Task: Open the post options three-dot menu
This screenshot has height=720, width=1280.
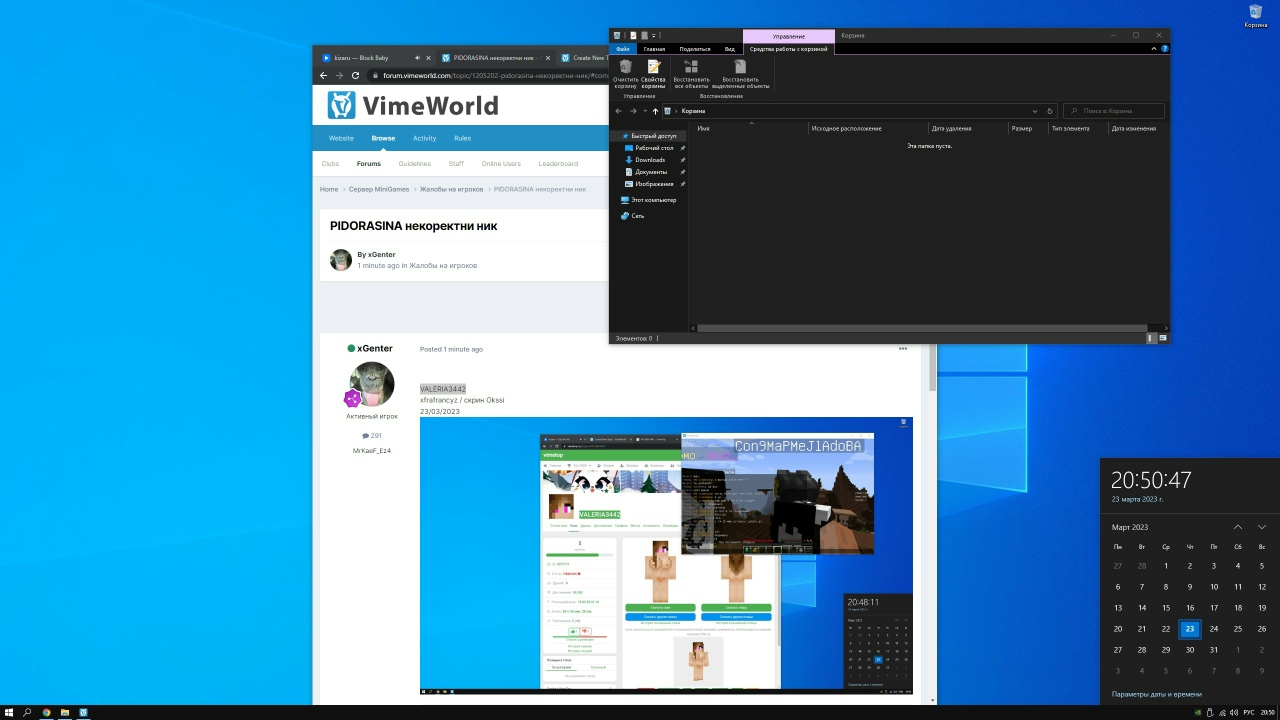Action: 902,349
